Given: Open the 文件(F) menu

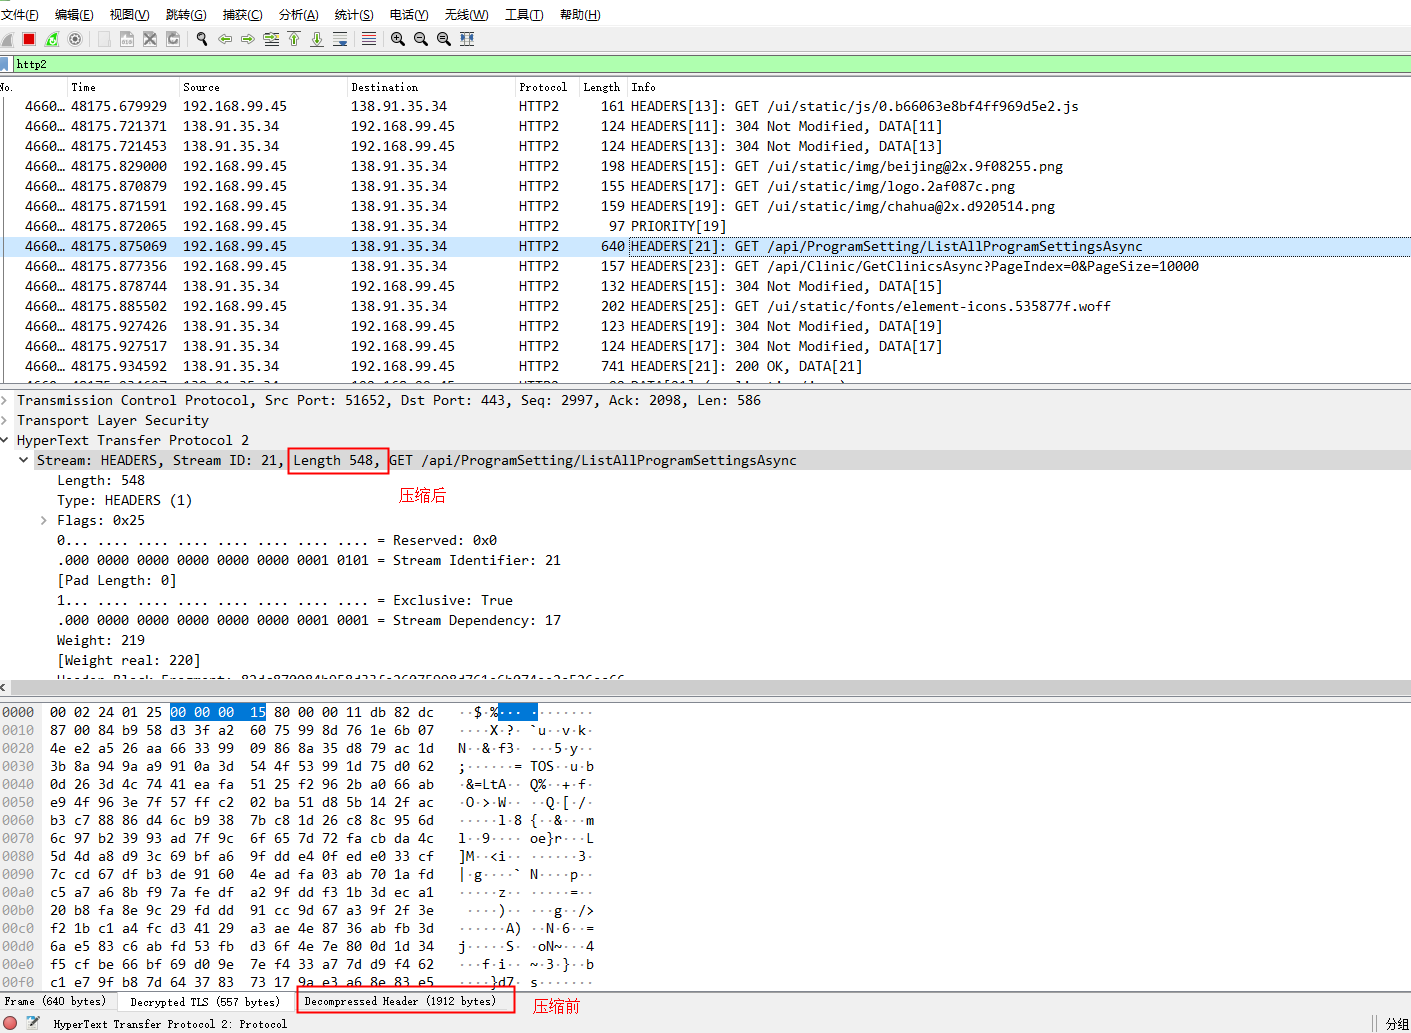Looking at the screenshot, I should (20, 14).
